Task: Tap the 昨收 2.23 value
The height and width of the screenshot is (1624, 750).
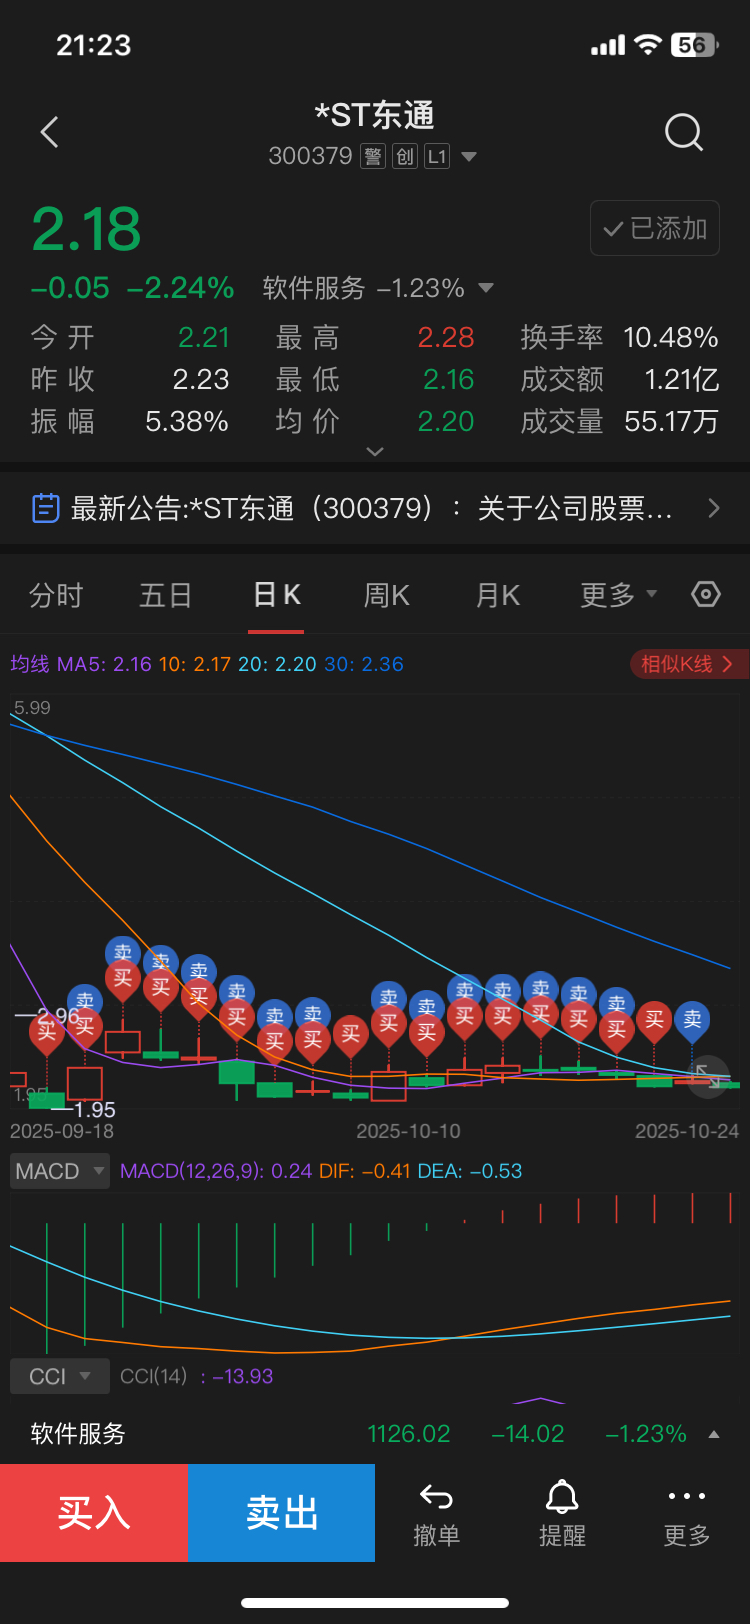Action: click(201, 379)
